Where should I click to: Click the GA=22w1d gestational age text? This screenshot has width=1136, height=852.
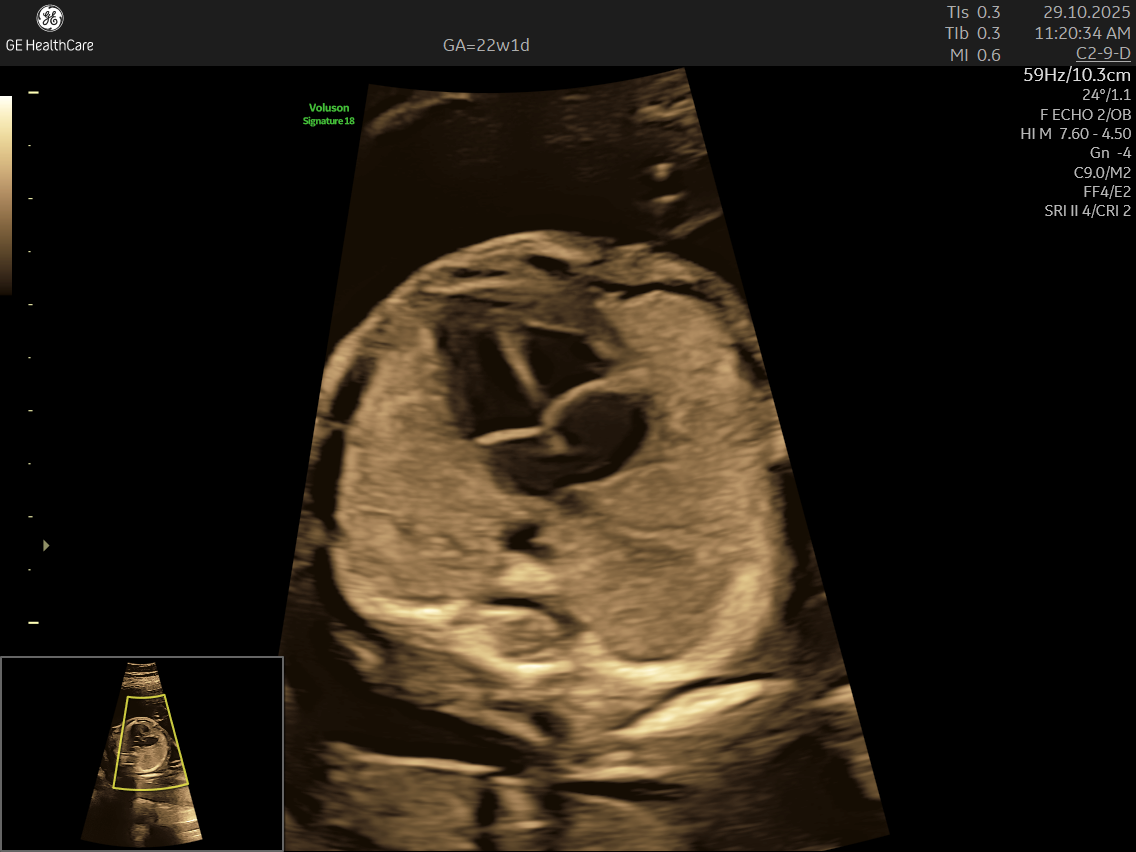point(486,46)
